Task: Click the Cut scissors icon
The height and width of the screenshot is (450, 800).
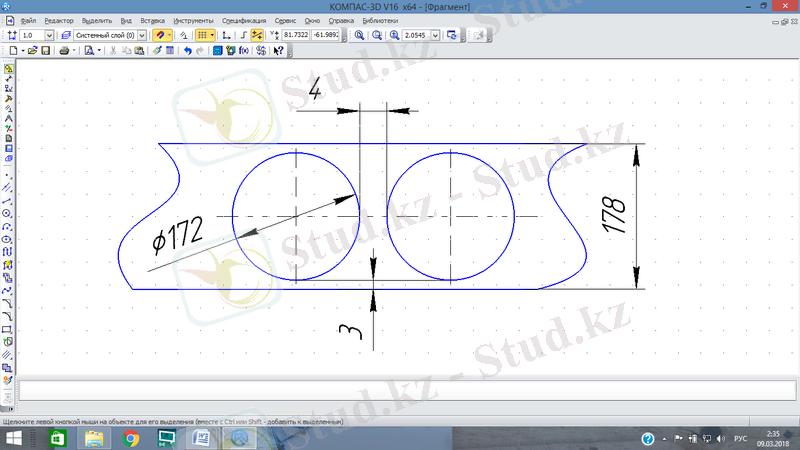Action: coord(113,51)
